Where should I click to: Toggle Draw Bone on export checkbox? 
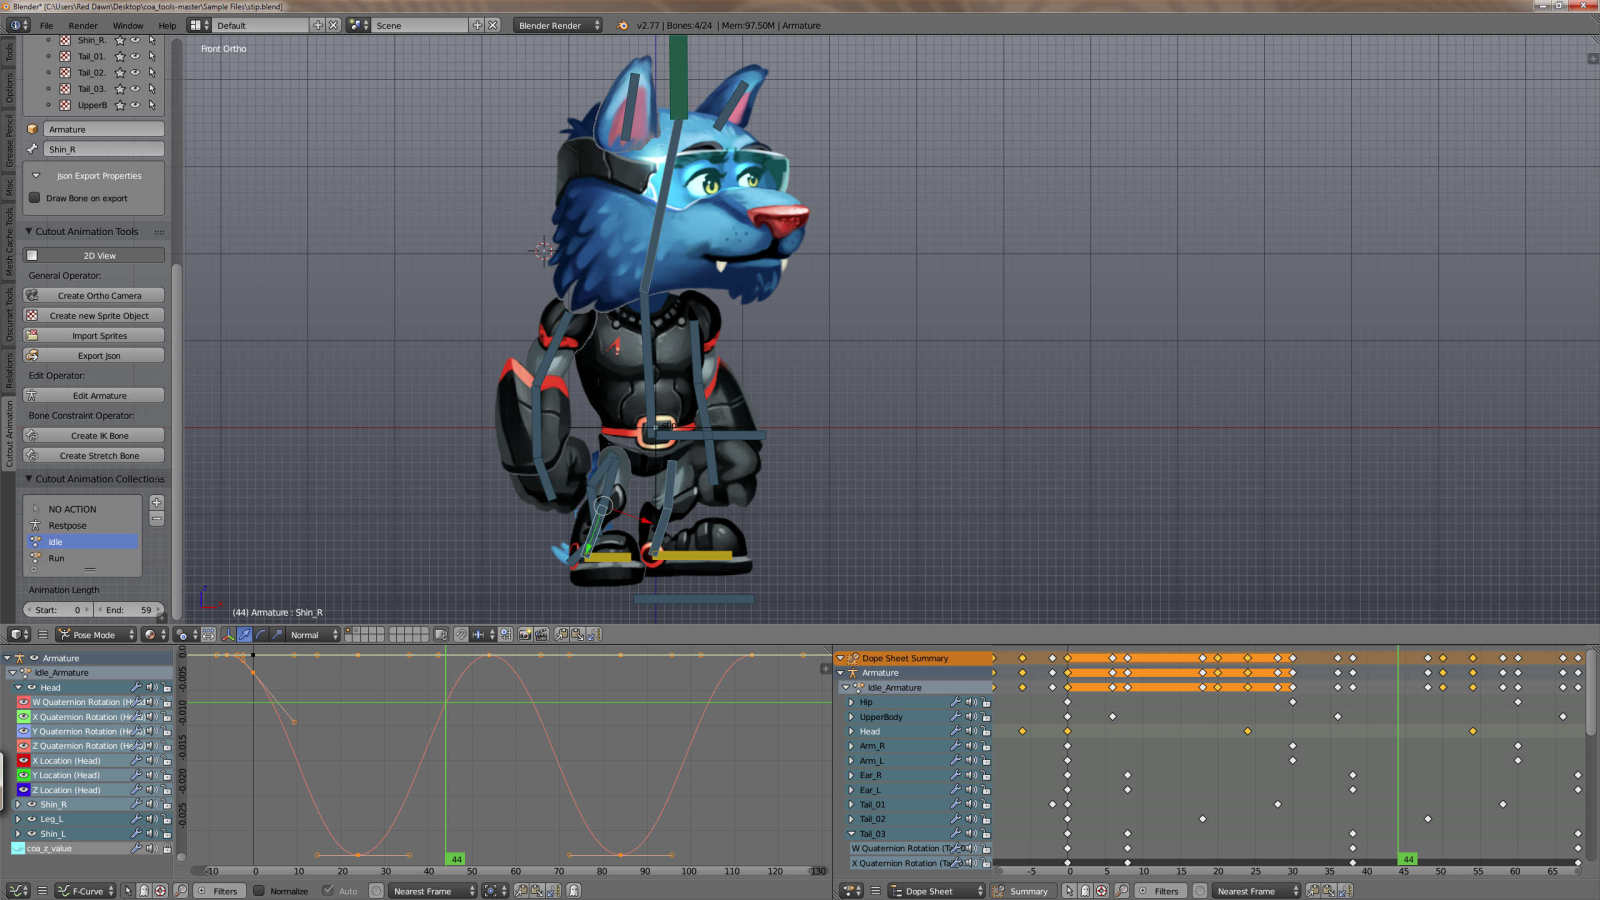35,198
